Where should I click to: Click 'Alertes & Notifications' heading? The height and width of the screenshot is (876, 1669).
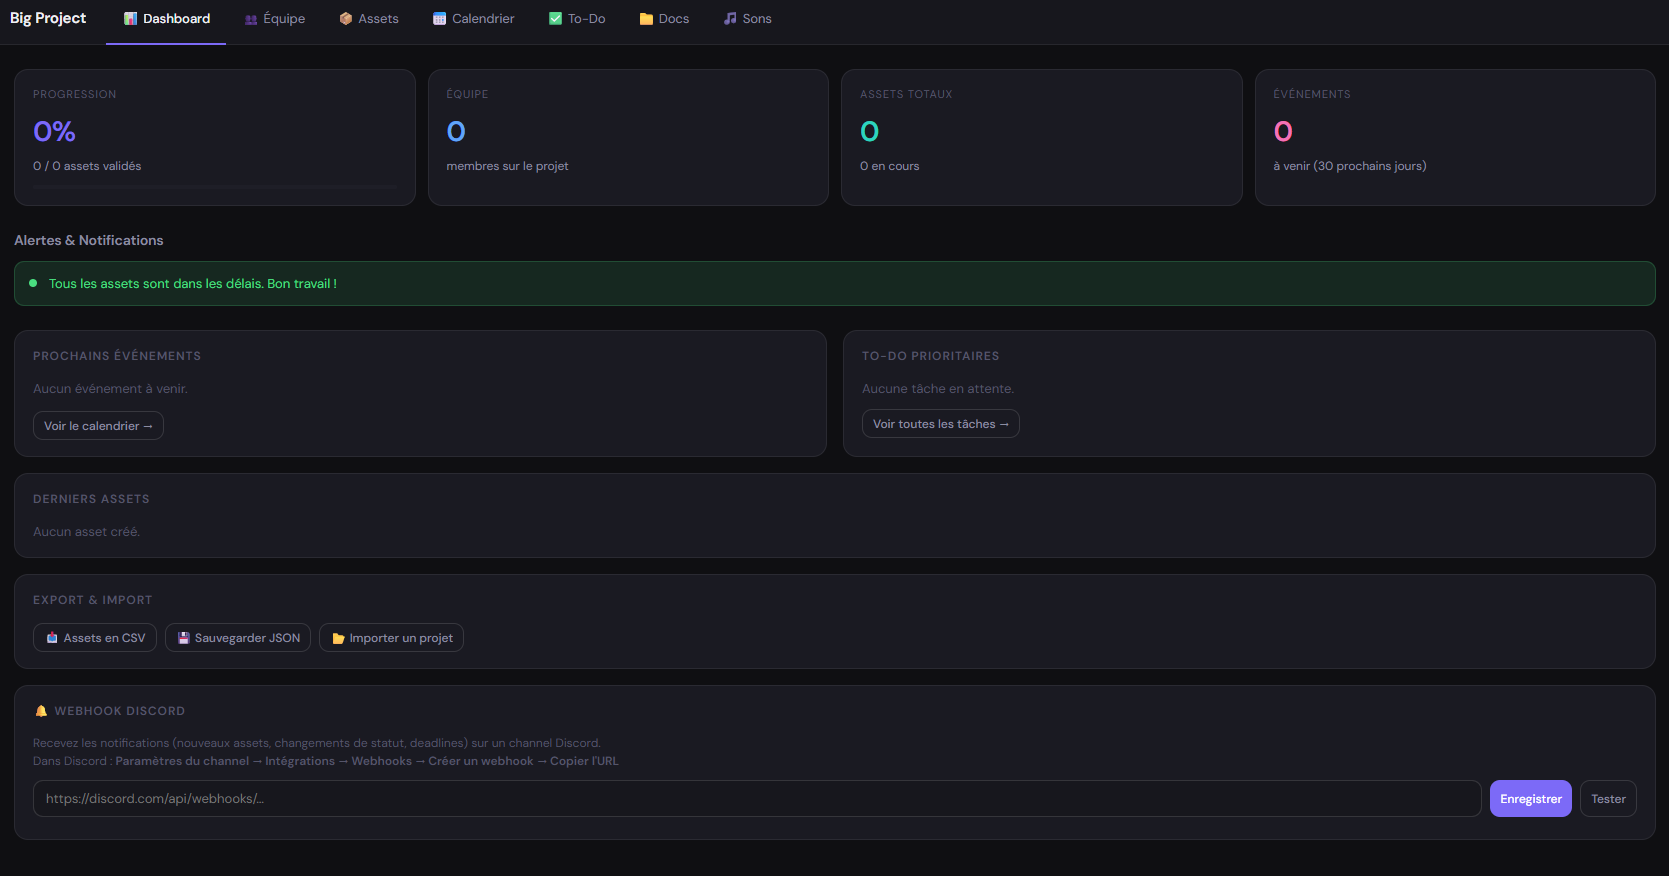[x=89, y=240]
